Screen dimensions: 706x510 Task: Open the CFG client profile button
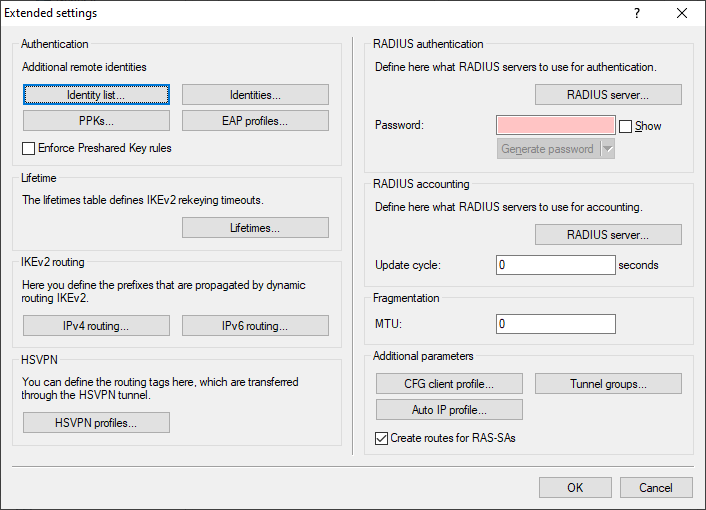[x=449, y=384]
